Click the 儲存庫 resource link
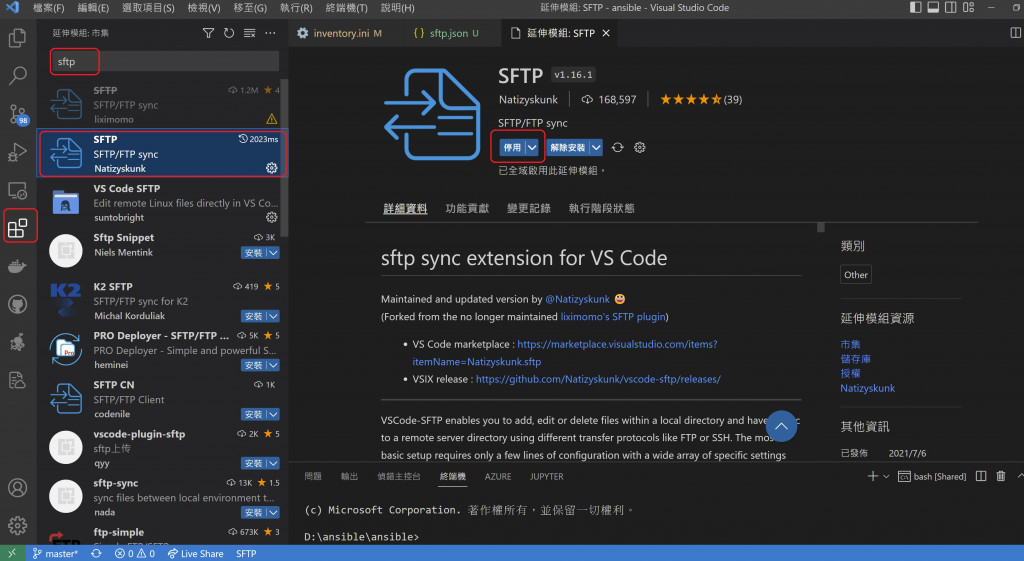The width and height of the screenshot is (1024, 561). 856,359
